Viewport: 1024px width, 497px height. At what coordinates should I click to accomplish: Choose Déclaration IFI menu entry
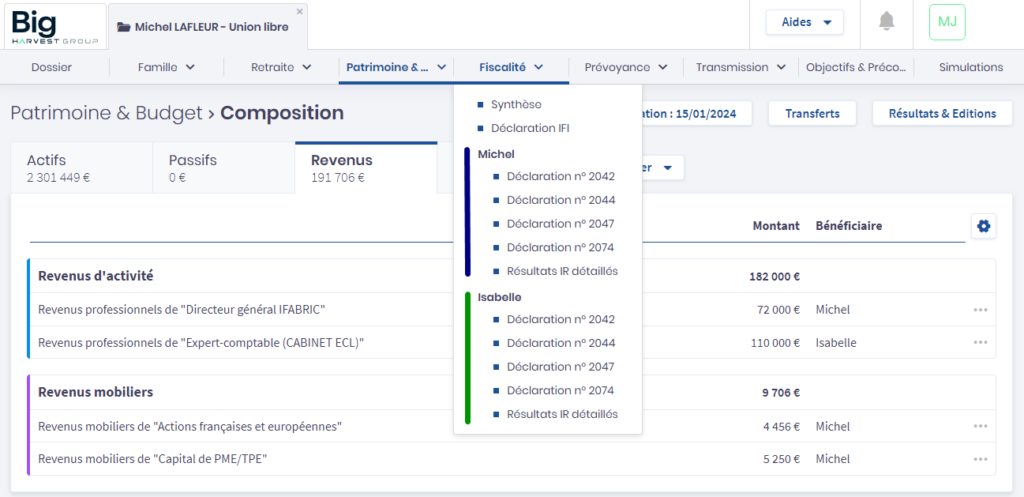[x=530, y=128]
